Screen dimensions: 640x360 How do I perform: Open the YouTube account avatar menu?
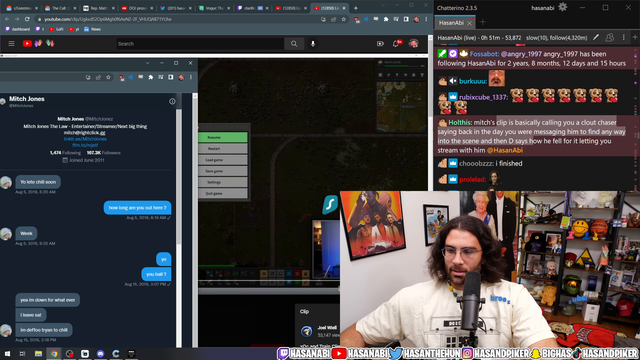(x=413, y=43)
